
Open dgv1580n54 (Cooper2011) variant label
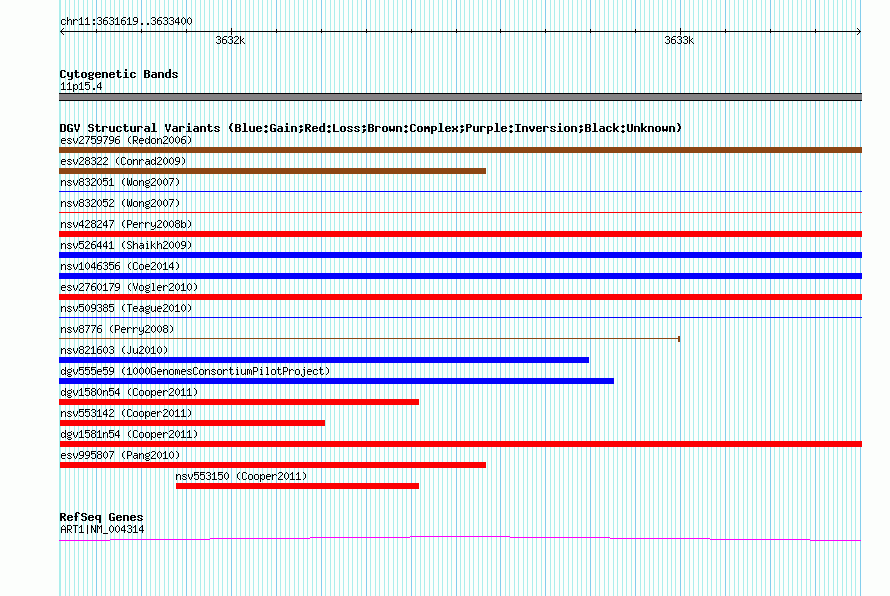click(129, 392)
